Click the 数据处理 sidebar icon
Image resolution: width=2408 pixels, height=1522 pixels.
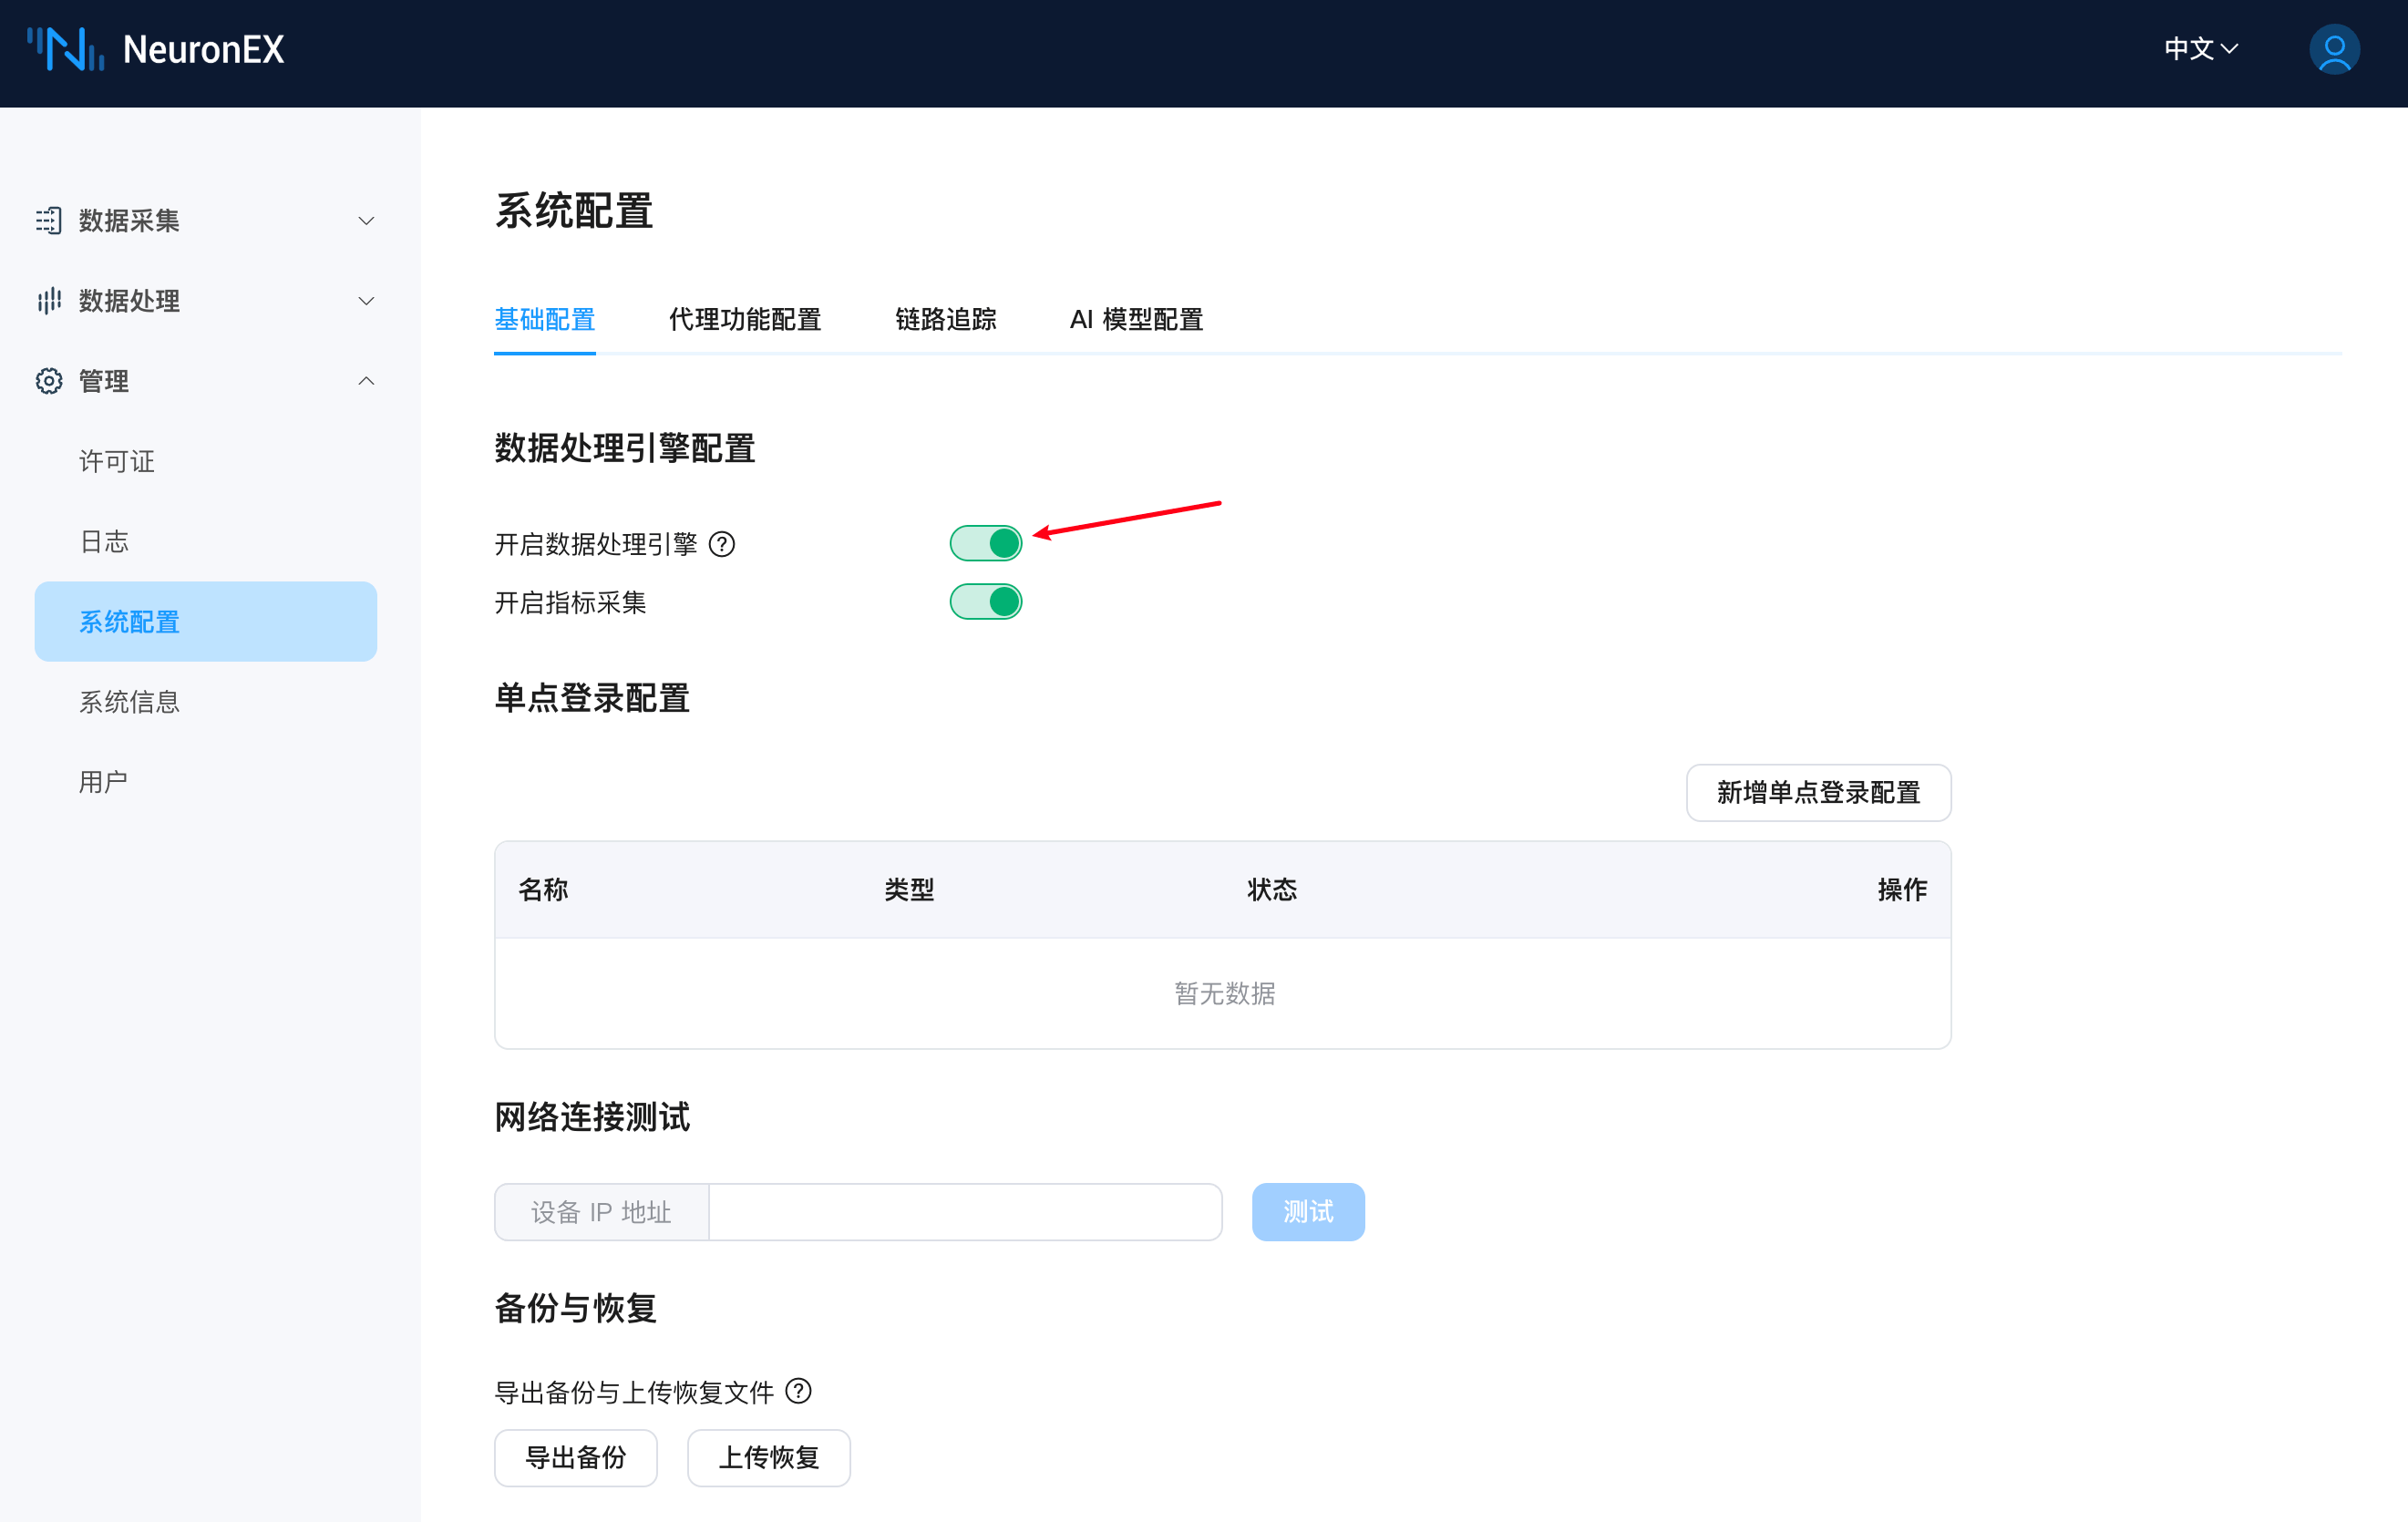pyautogui.click(x=48, y=301)
